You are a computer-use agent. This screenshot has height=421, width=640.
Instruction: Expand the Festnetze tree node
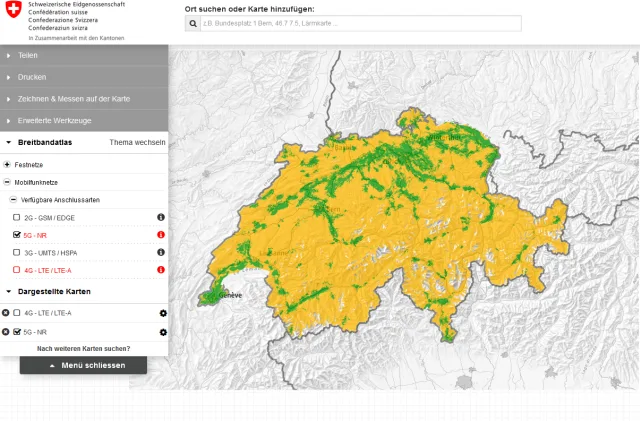click(7, 164)
